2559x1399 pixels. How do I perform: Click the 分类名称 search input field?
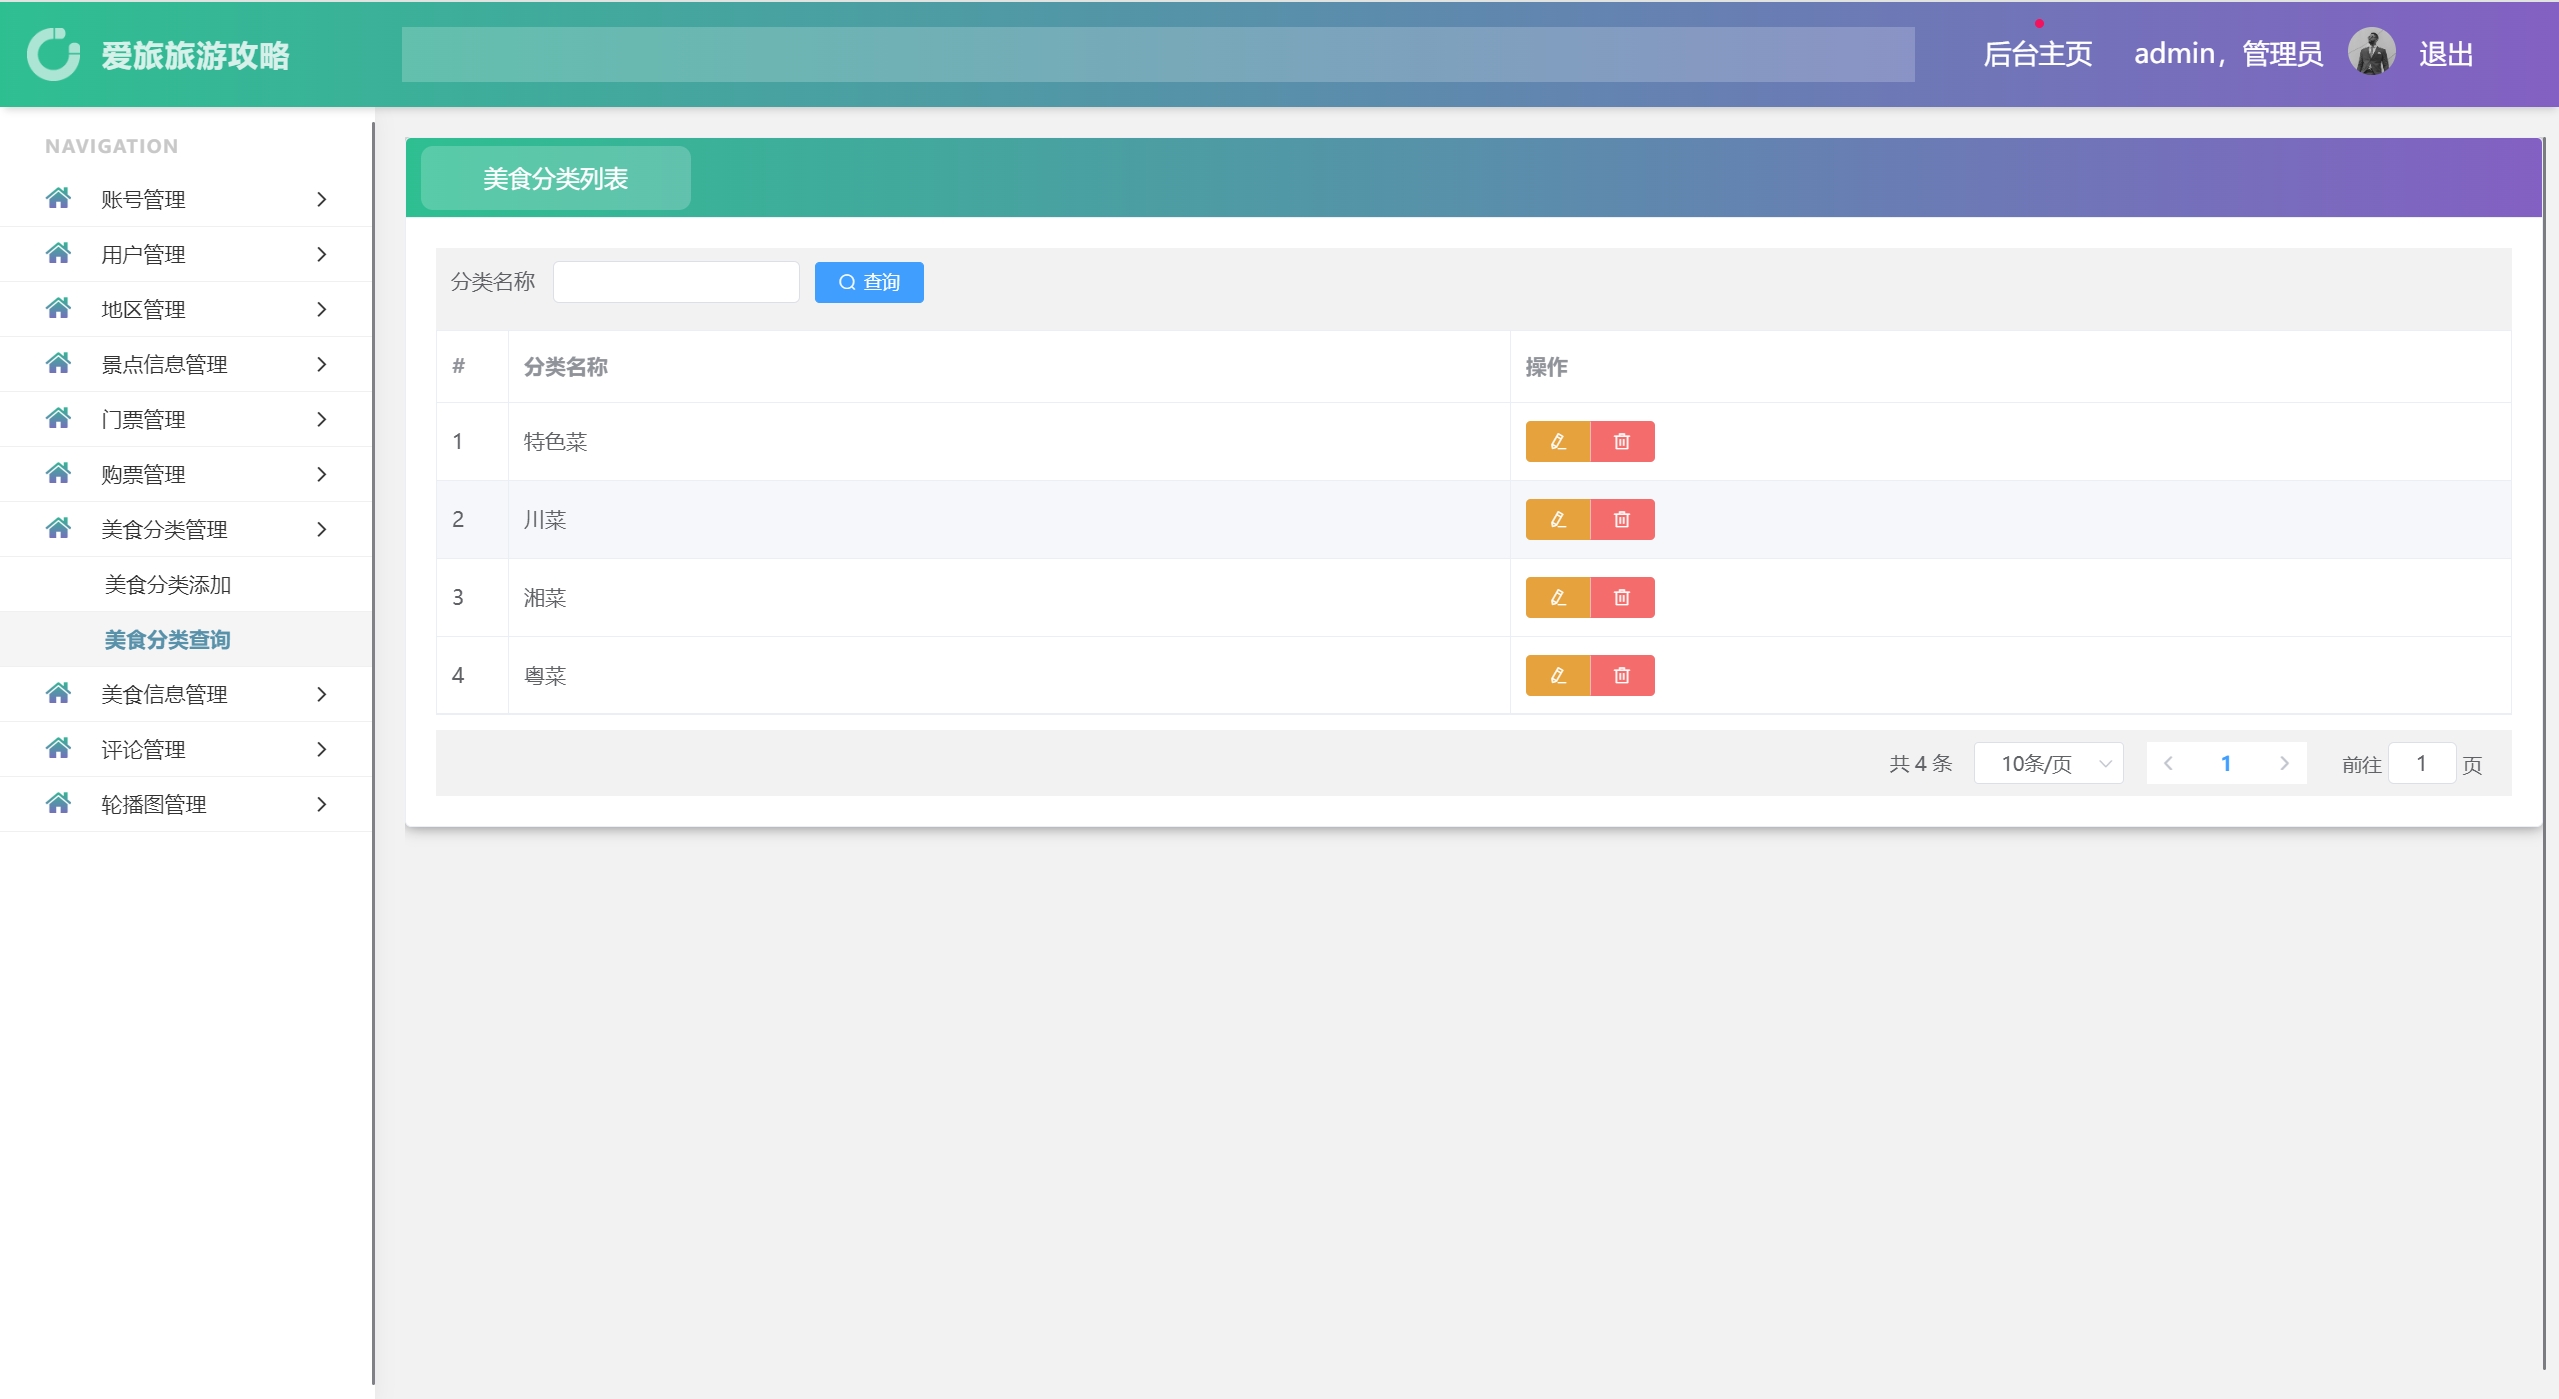tap(675, 282)
